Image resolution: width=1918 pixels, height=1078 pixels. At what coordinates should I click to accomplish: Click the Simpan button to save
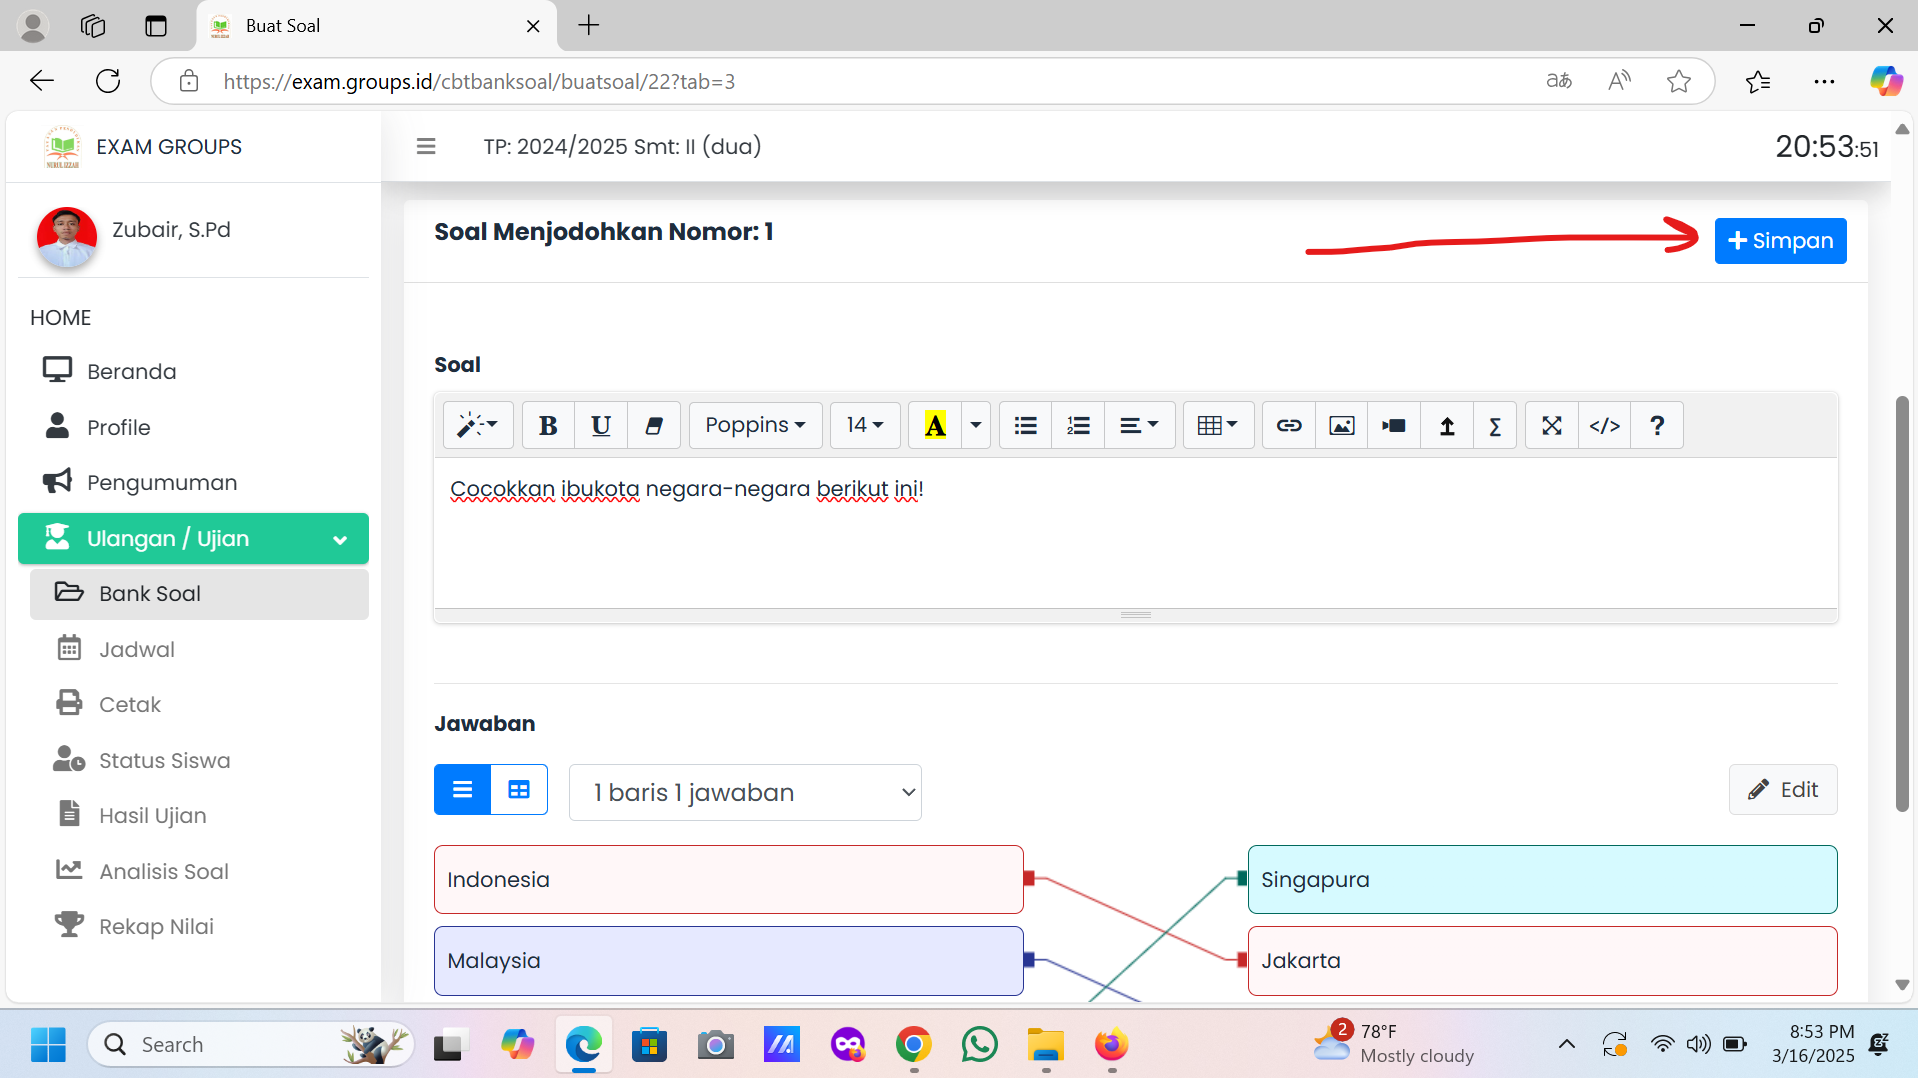click(x=1780, y=241)
